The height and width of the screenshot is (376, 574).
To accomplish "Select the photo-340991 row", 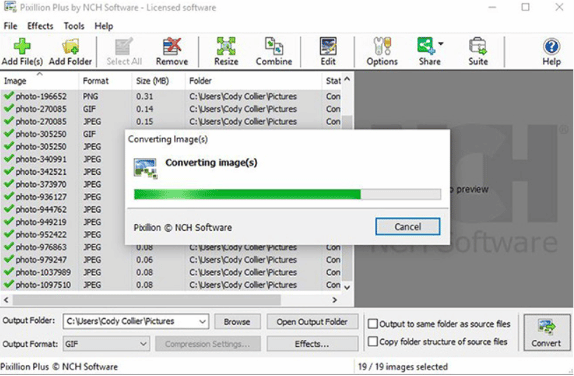I will point(63,159).
